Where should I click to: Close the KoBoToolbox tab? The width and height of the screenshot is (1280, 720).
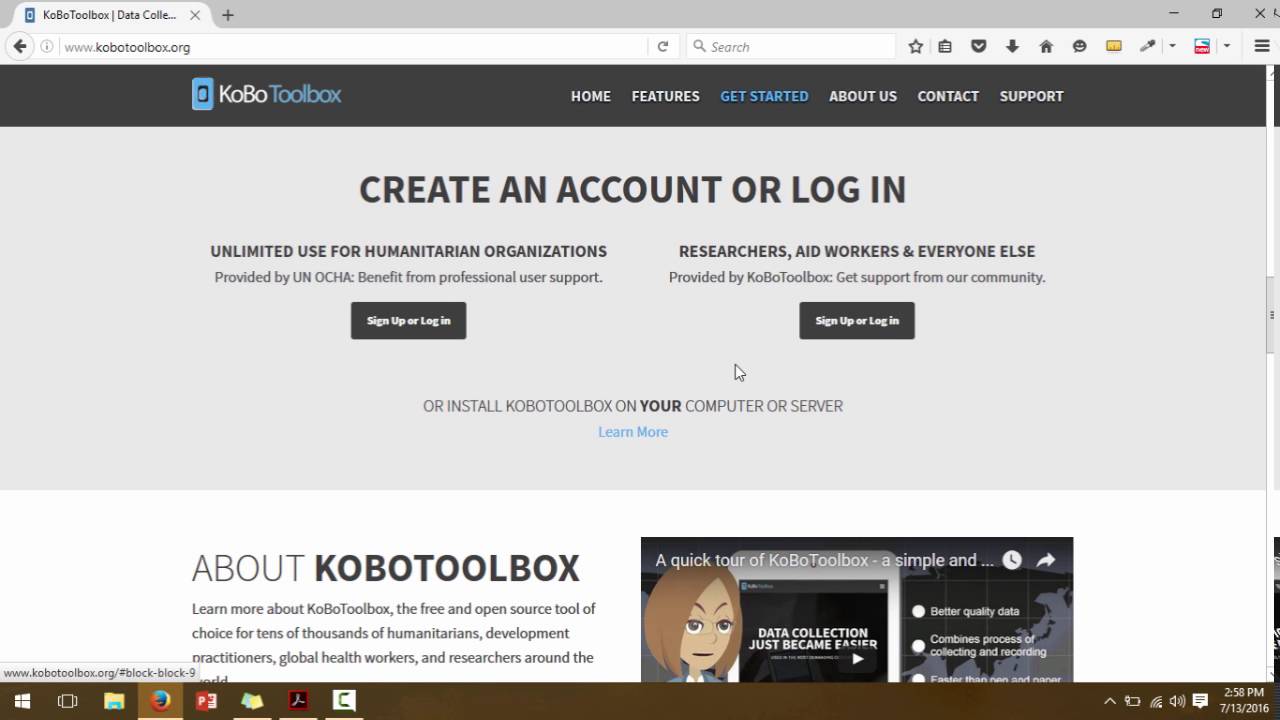[195, 15]
